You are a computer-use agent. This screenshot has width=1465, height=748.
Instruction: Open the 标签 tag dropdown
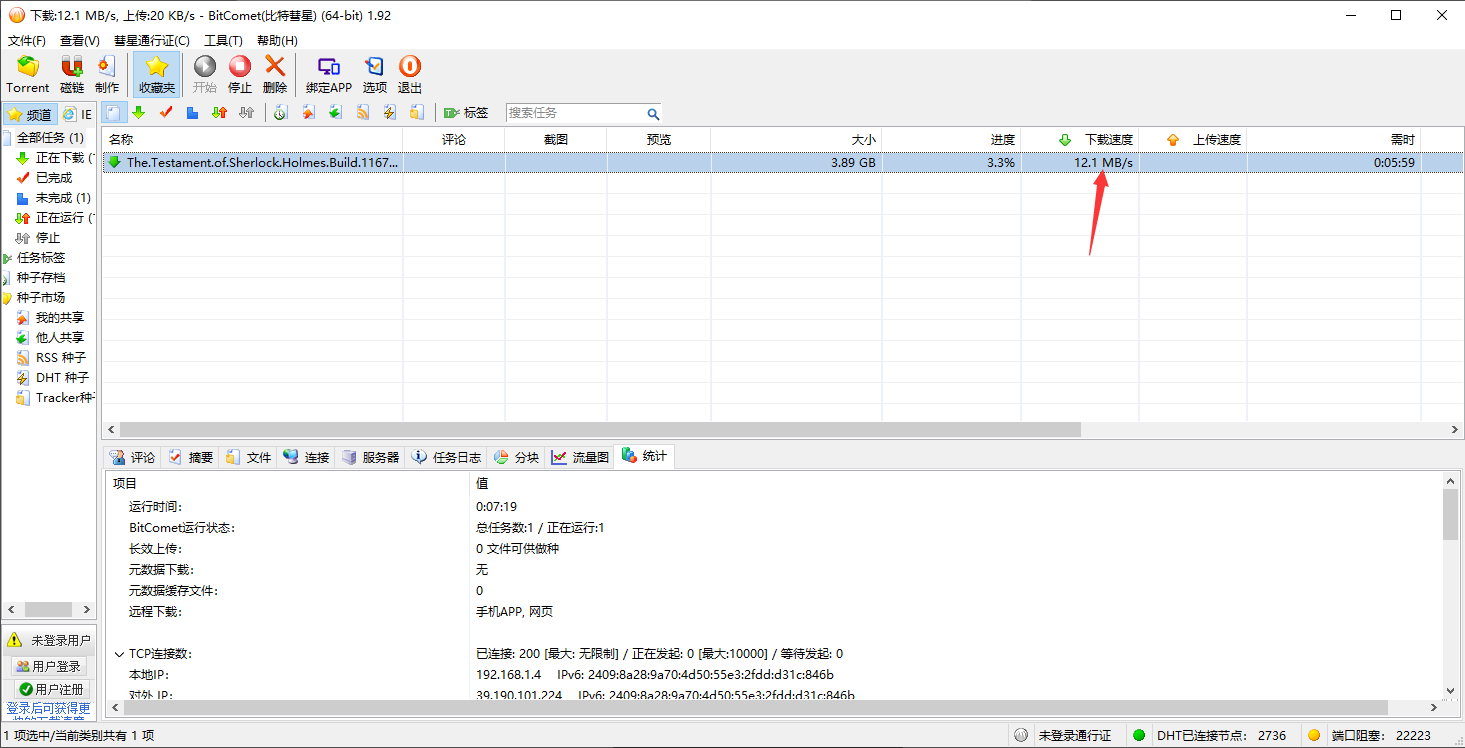point(466,113)
